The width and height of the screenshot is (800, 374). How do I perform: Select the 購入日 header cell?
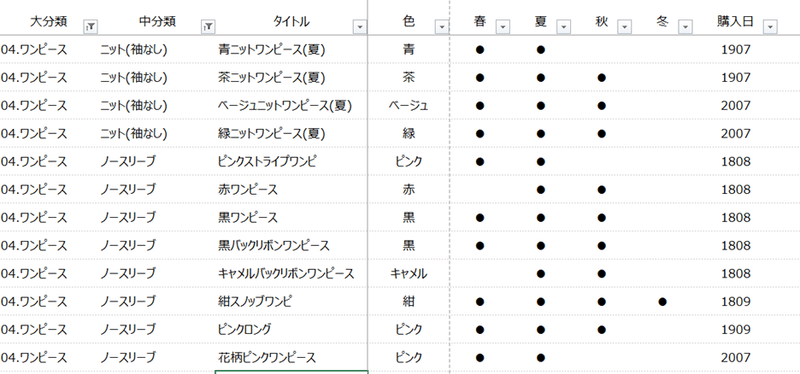pyautogui.click(x=735, y=21)
